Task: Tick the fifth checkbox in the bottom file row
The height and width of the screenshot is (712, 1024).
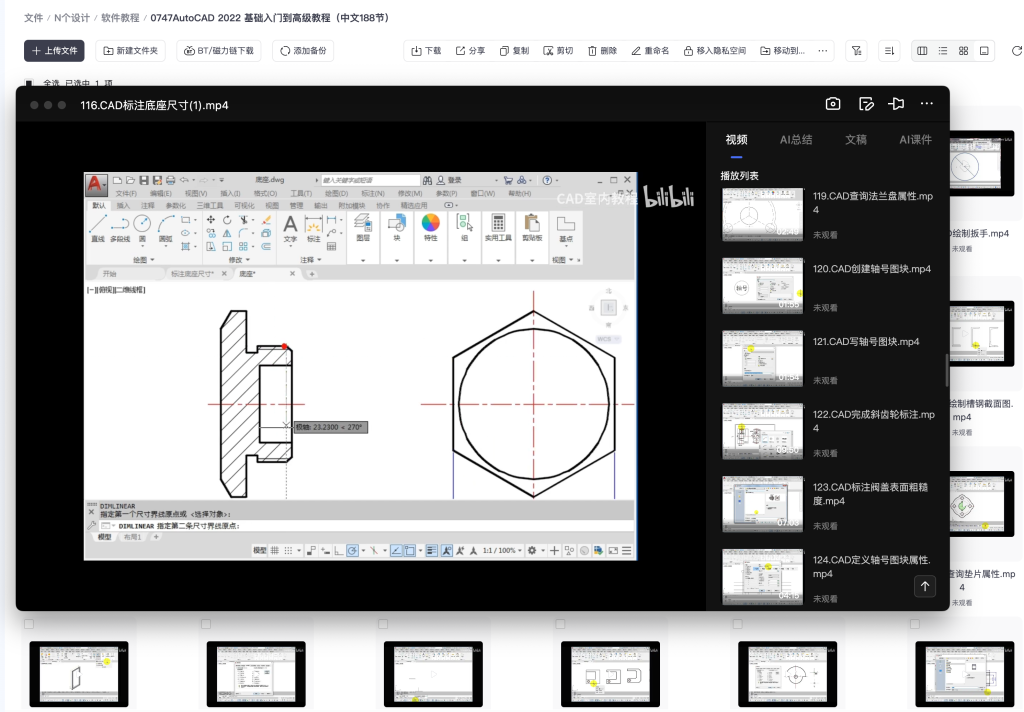Action: [737, 624]
